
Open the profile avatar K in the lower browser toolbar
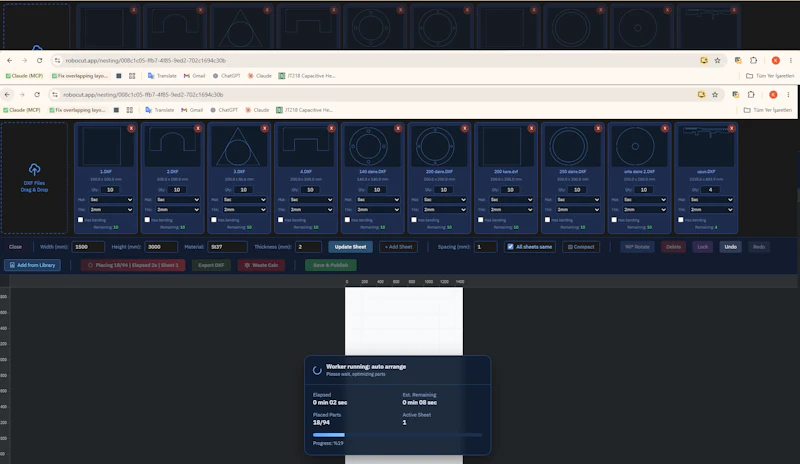pyautogui.click(x=773, y=94)
